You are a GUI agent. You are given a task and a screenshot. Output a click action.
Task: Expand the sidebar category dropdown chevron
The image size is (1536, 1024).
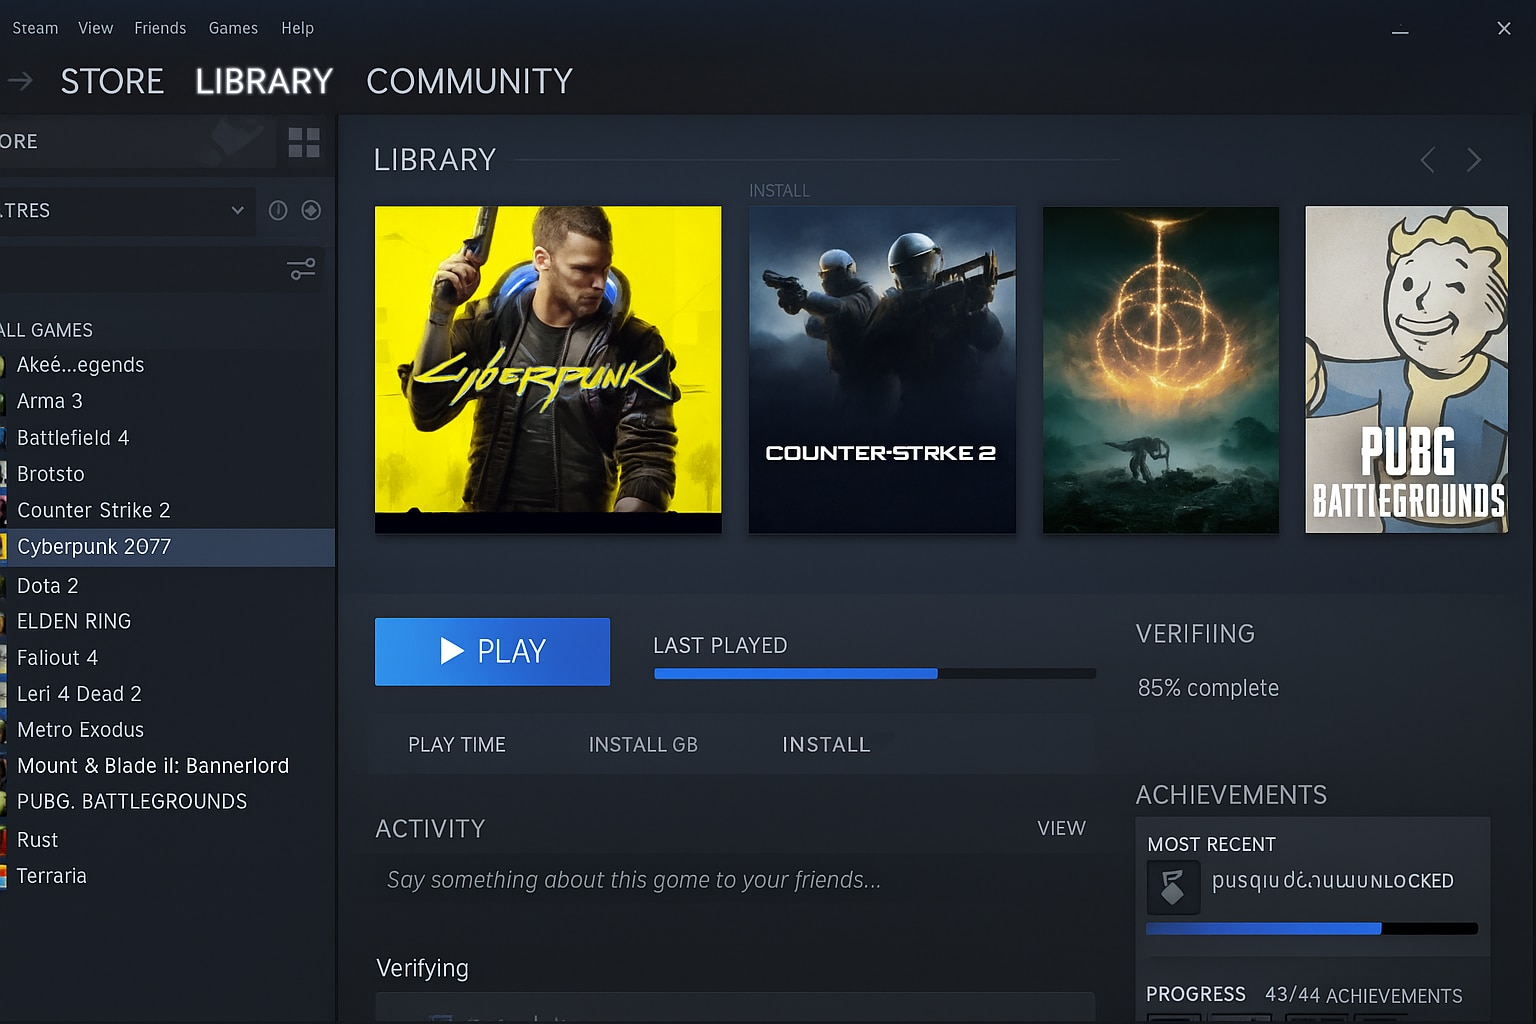coord(237,210)
